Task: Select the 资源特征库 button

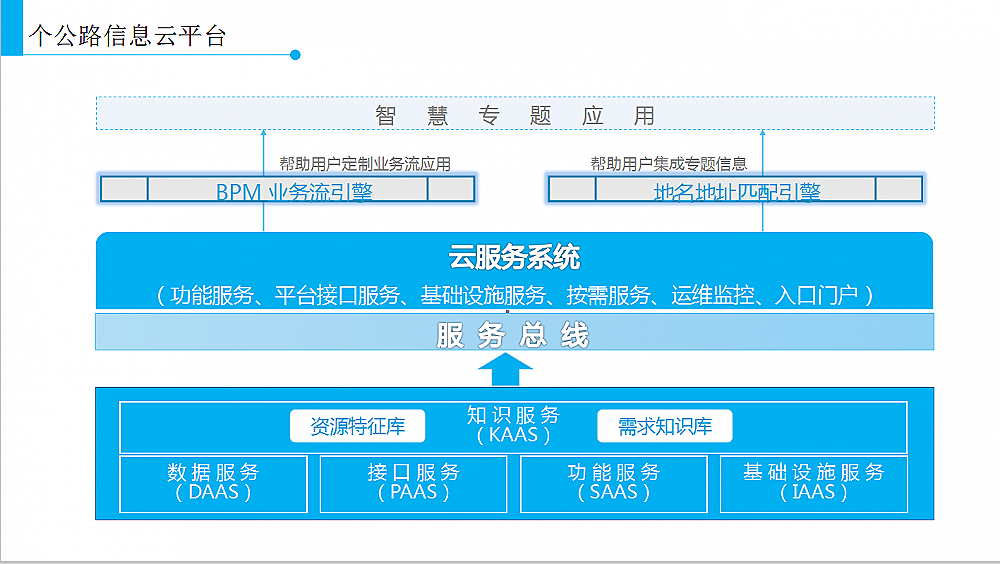Action: point(357,427)
